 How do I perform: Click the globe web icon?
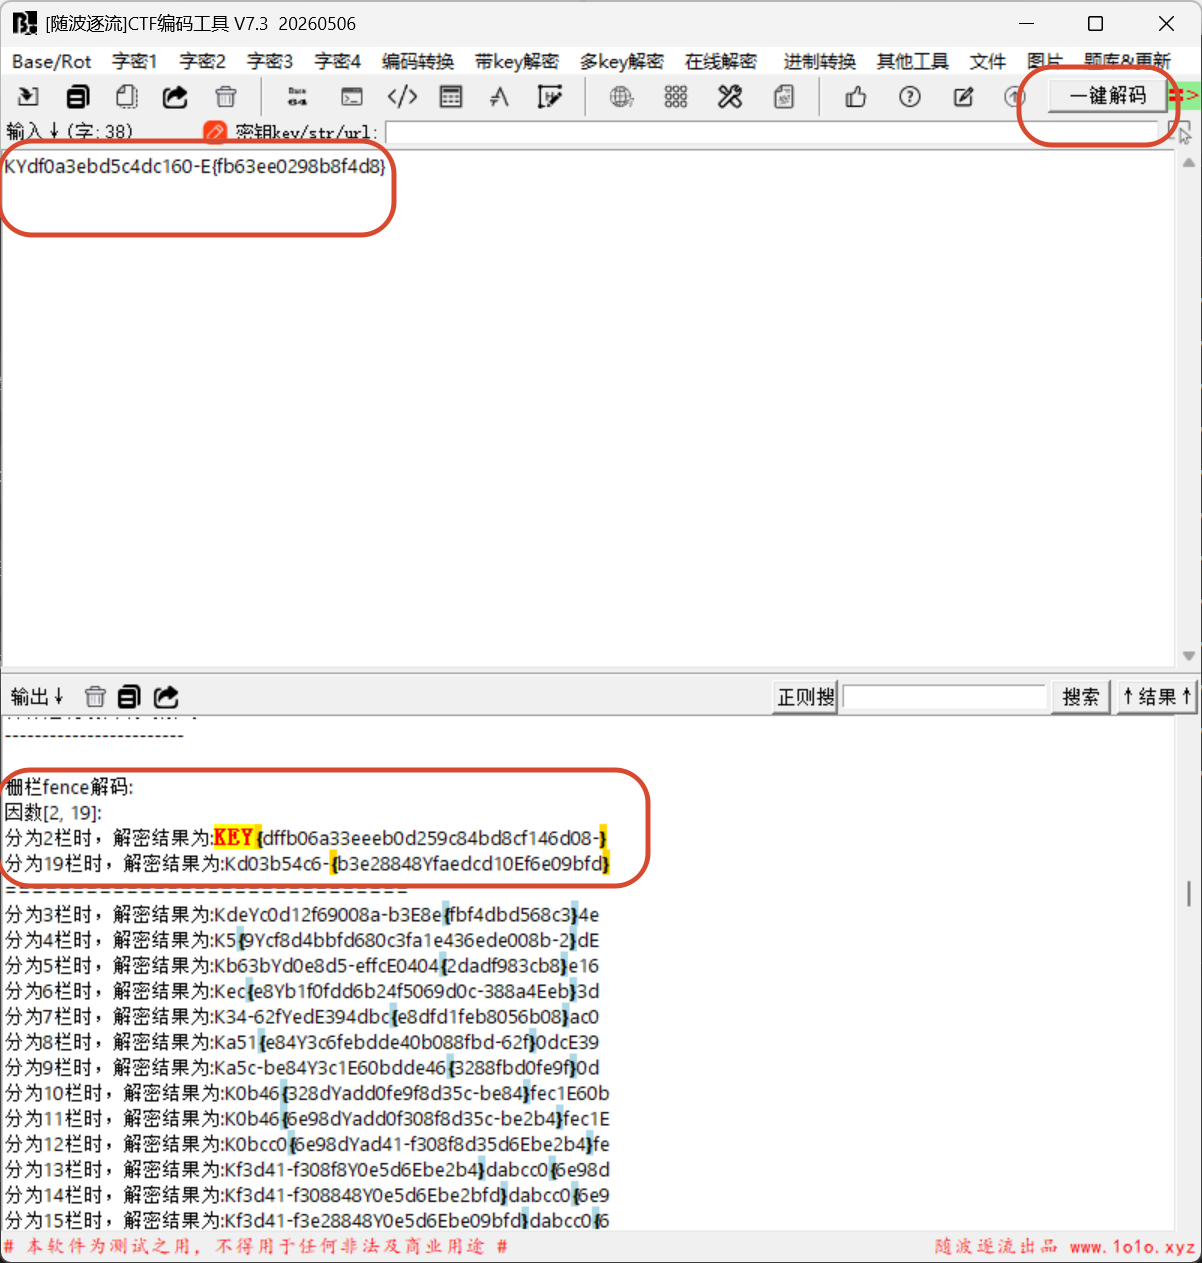click(x=621, y=97)
